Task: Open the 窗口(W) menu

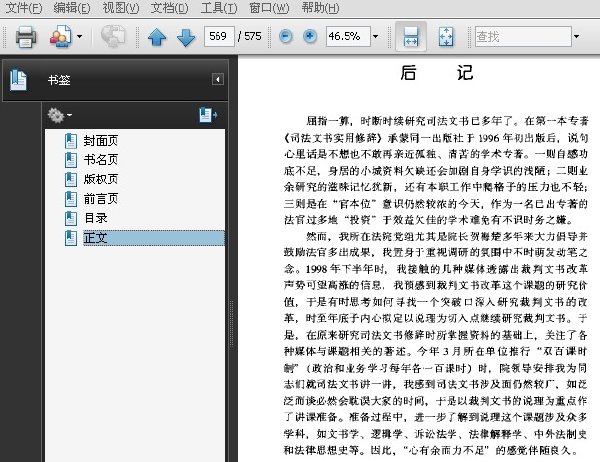Action: pyautogui.click(x=269, y=8)
